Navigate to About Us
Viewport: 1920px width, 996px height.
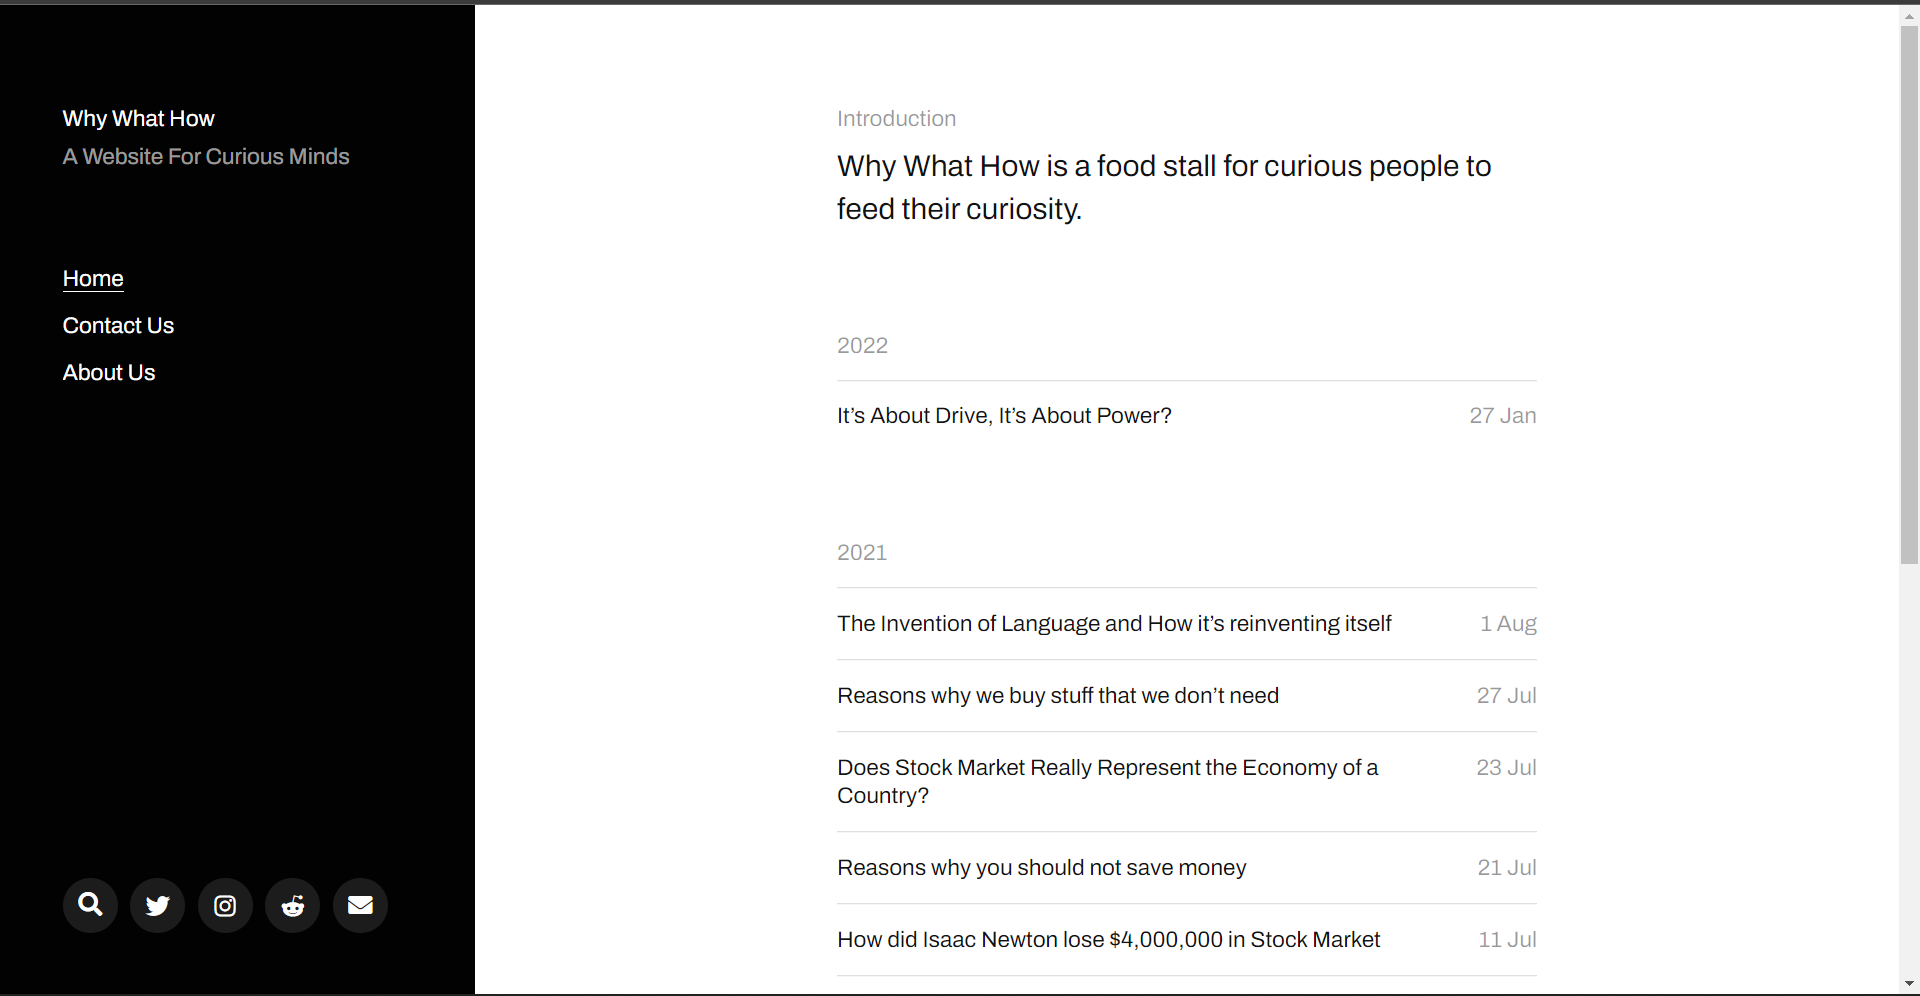coord(109,373)
